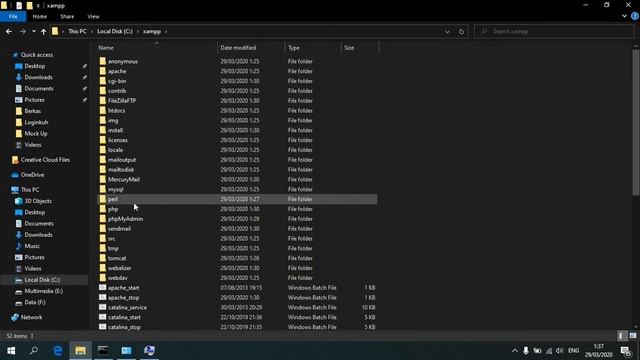Select the phpMyAdmin folder icon
The height and width of the screenshot is (360, 640).
(102, 219)
